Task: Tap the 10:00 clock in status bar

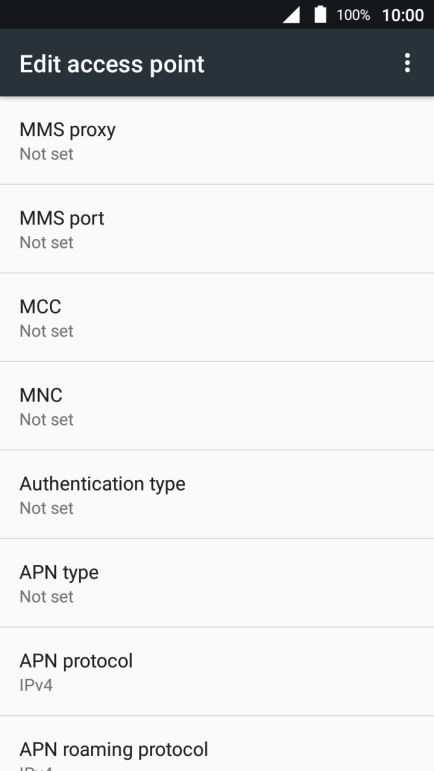Action: point(403,15)
